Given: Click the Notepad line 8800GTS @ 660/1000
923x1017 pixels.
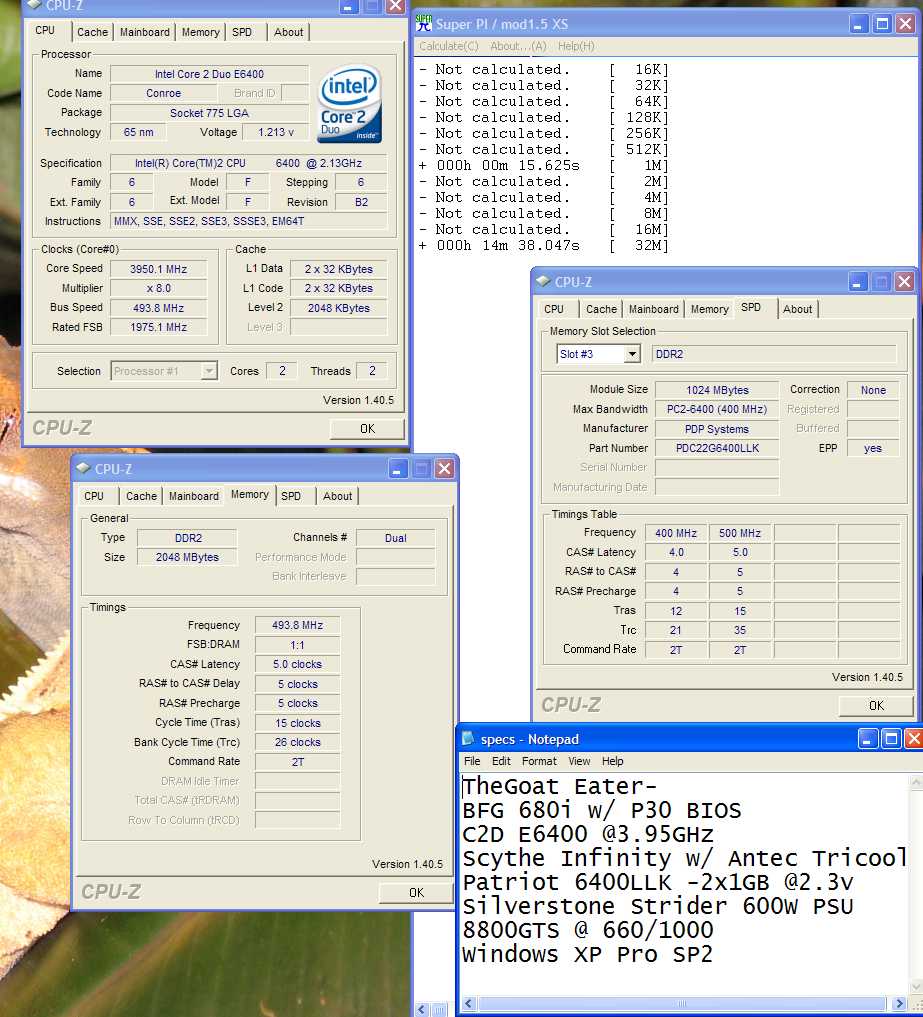Looking at the screenshot, I should [588, 930].
